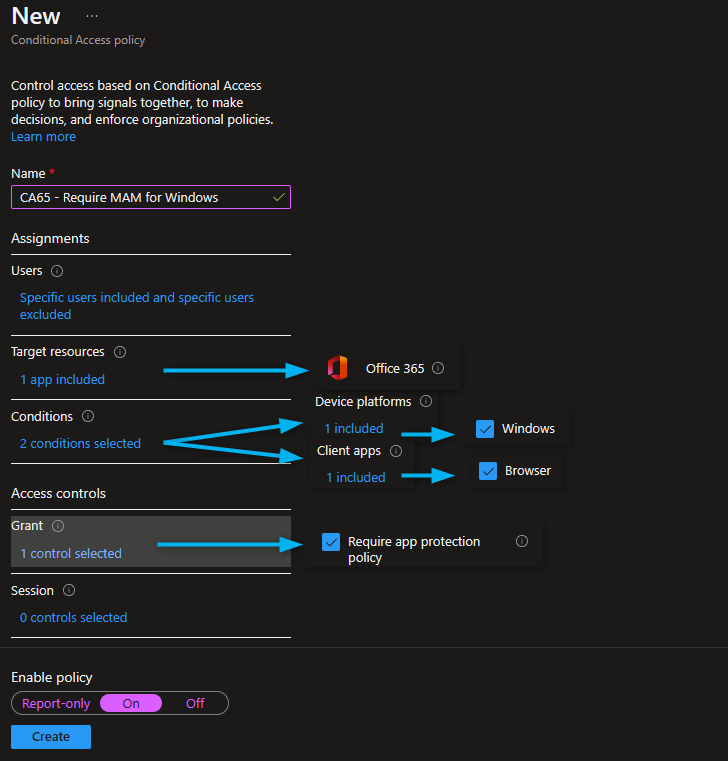
Task: Click the Office 365 app logo icon
Action: click(x=337, y=368)
